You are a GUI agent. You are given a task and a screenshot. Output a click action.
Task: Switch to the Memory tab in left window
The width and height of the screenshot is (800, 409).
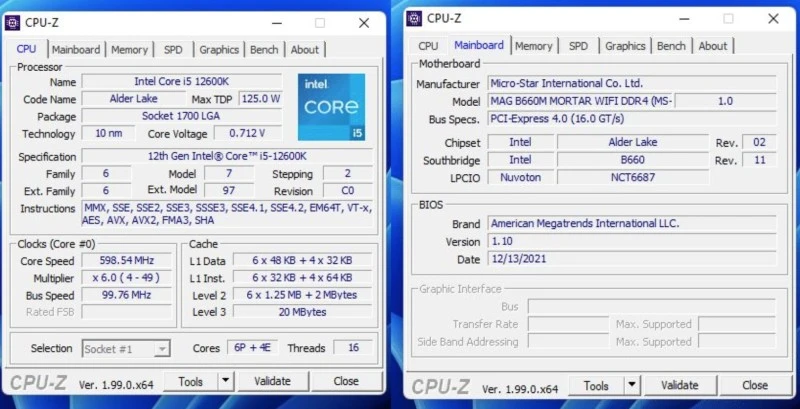click(129, 49)
